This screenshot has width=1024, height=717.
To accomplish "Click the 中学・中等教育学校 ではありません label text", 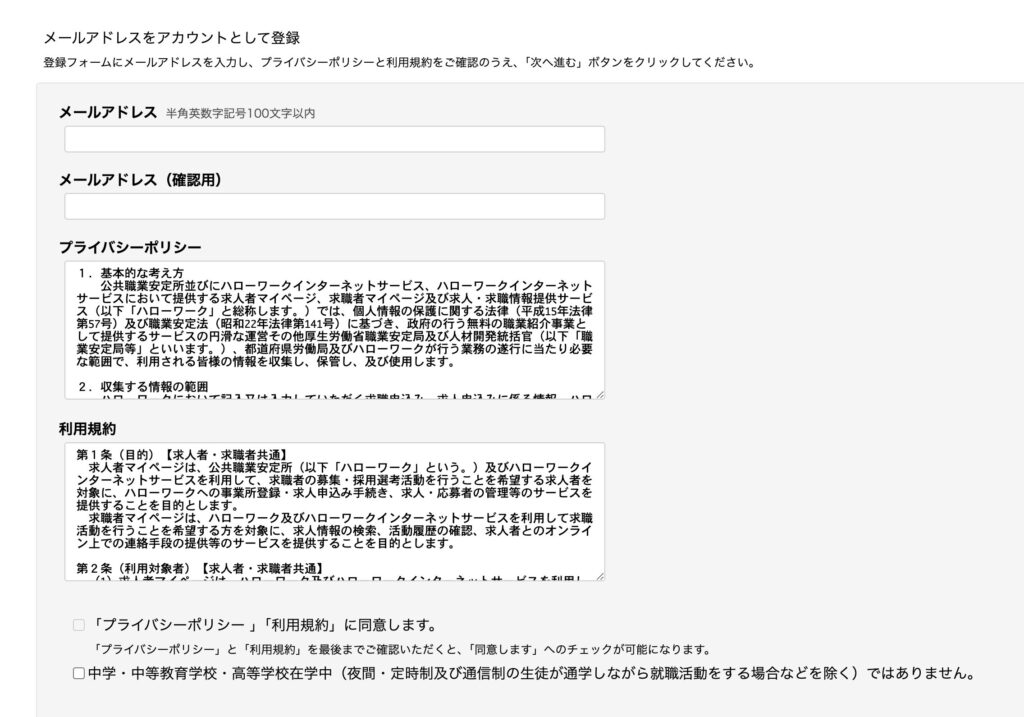I will (530, 674).
